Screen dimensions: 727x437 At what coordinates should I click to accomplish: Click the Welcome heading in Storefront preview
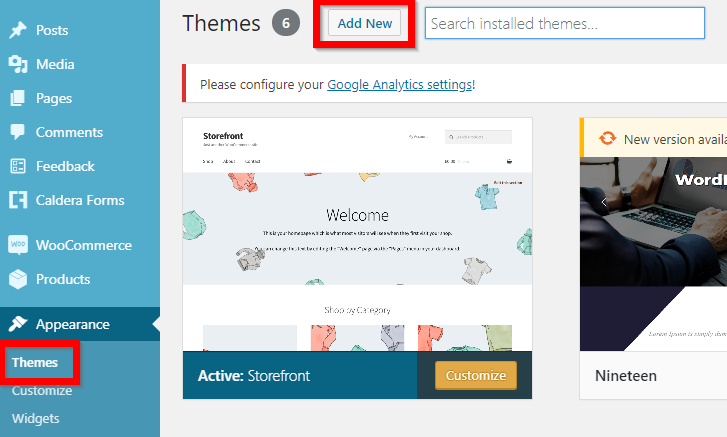click(x=357, y=215)
